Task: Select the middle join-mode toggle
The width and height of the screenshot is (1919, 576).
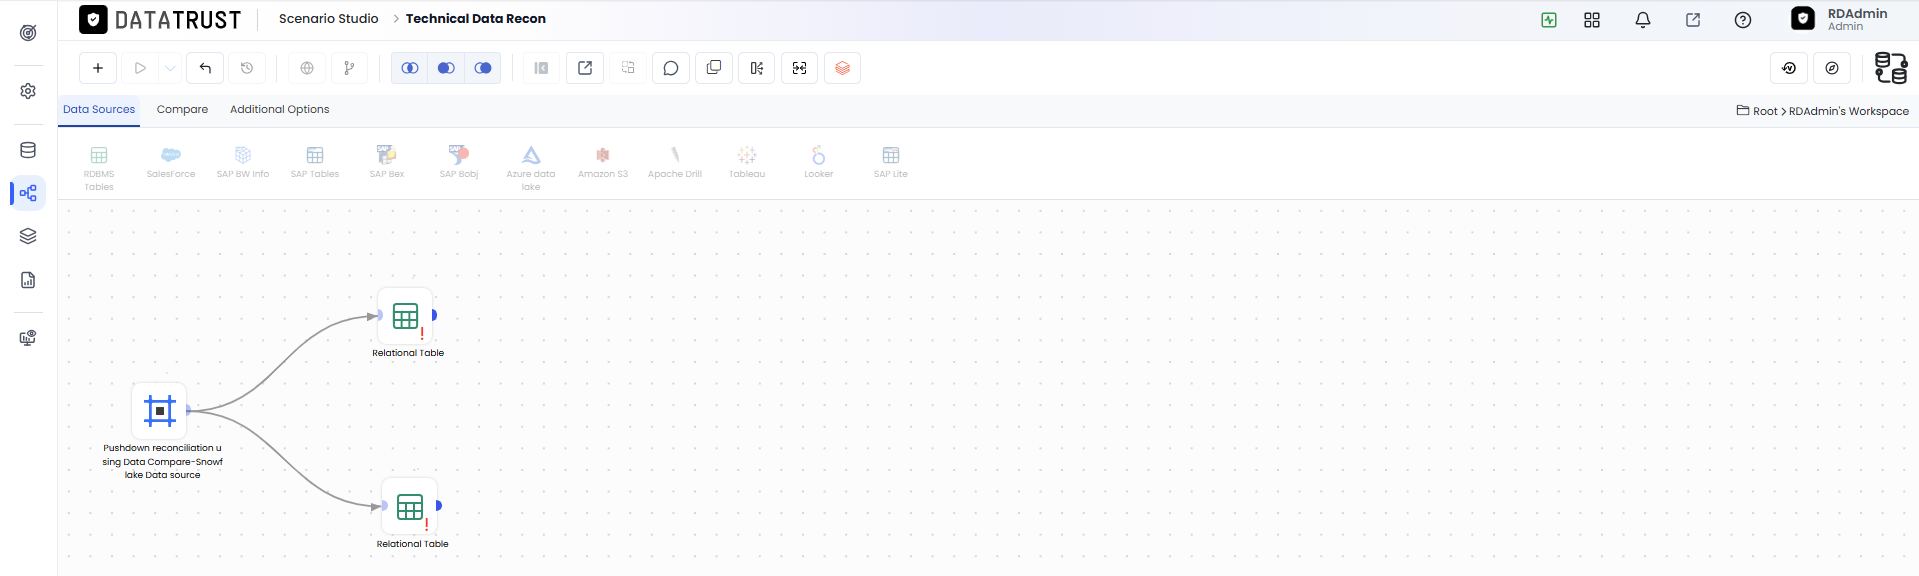Action: [x=446, y=68]
